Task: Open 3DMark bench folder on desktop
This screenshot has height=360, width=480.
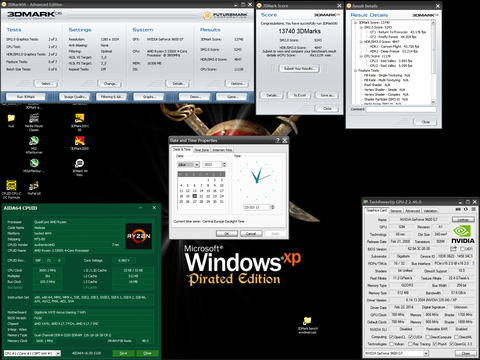Action: [307, 325]
